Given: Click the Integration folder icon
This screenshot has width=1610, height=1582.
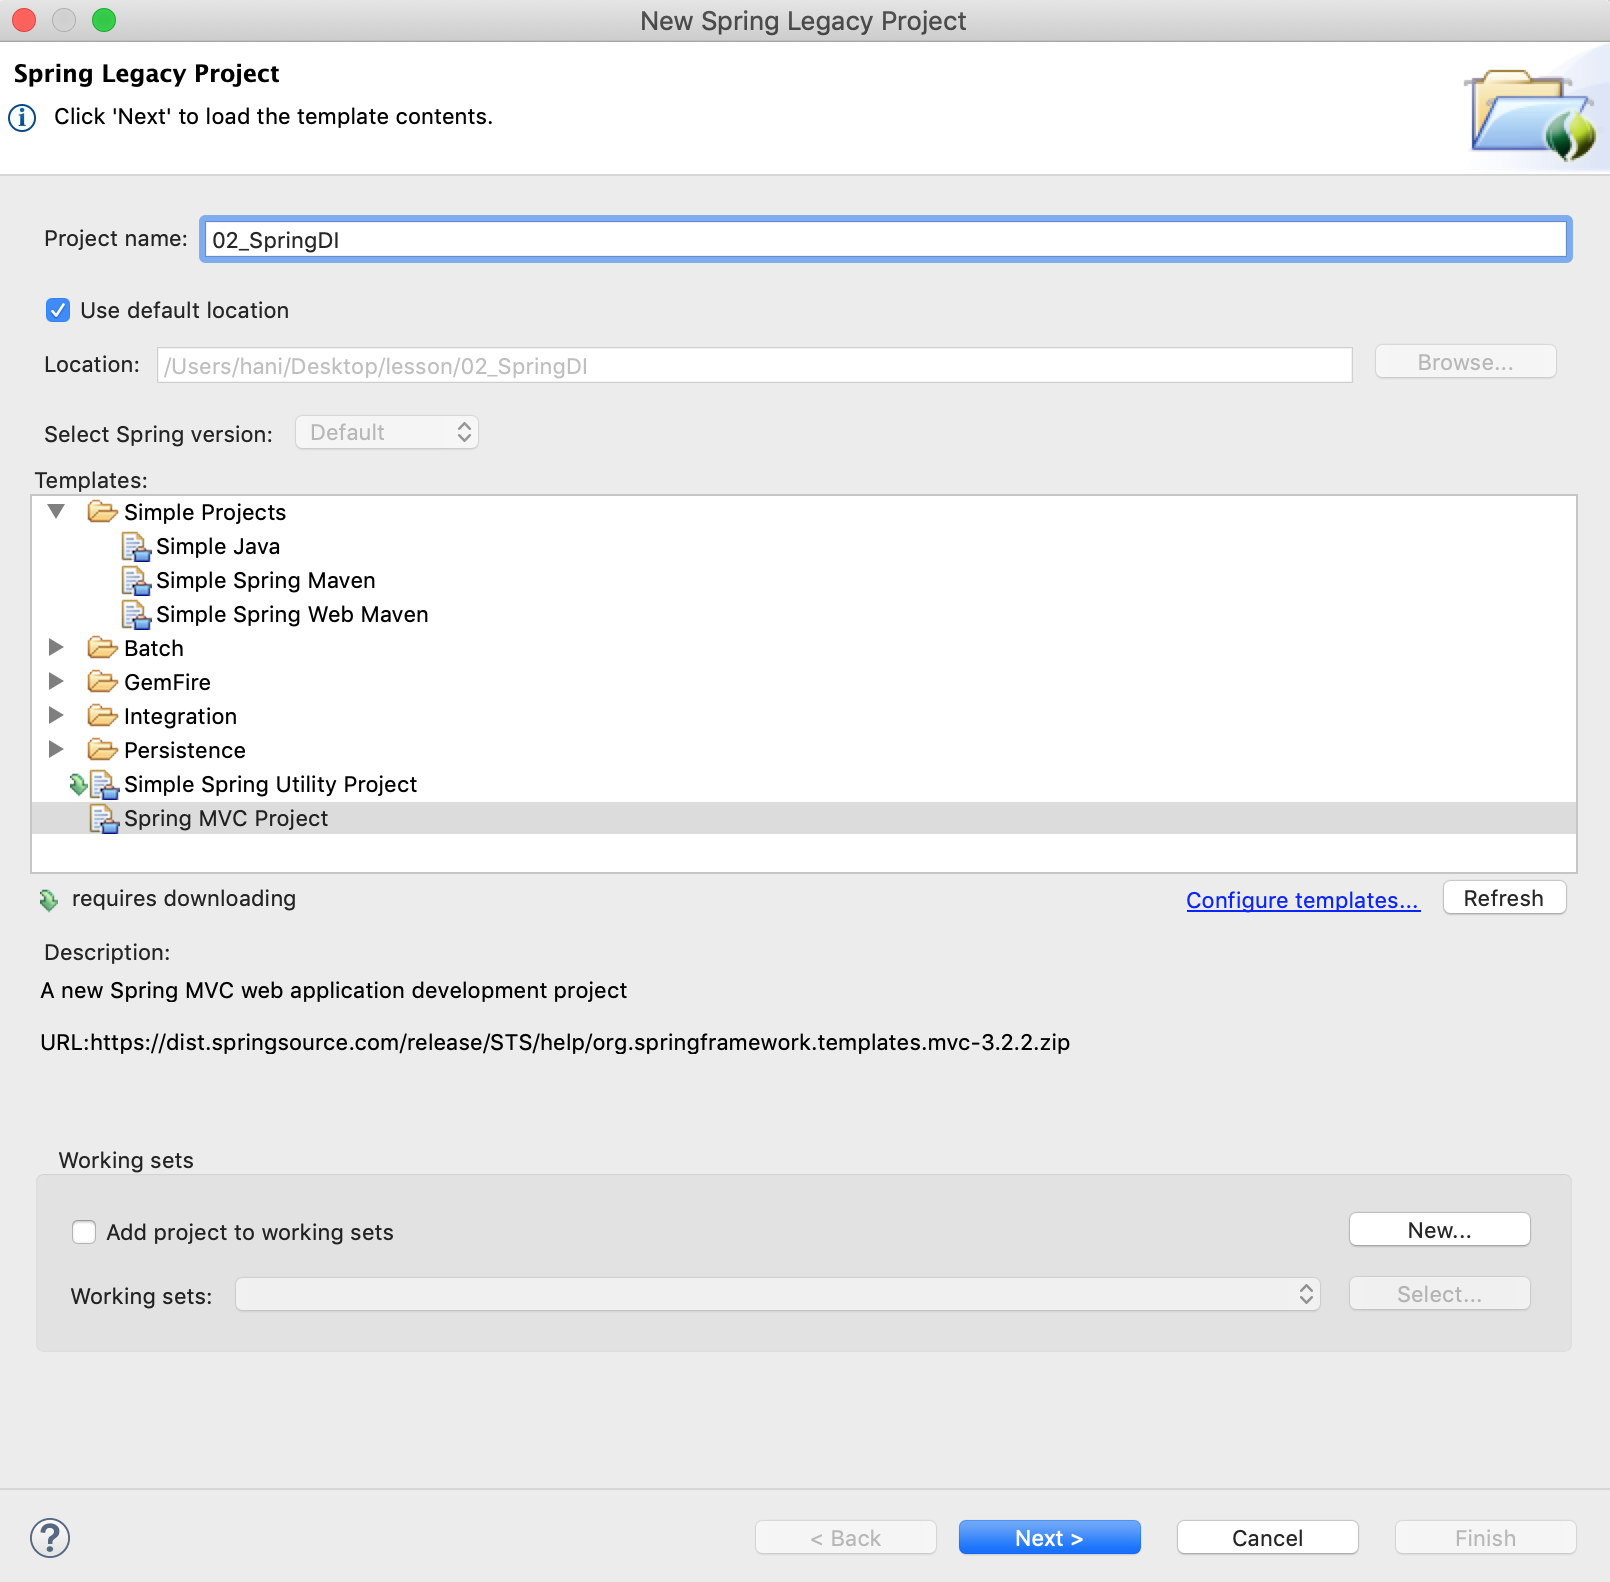Looking at the screenshot, I should point(102,716).
